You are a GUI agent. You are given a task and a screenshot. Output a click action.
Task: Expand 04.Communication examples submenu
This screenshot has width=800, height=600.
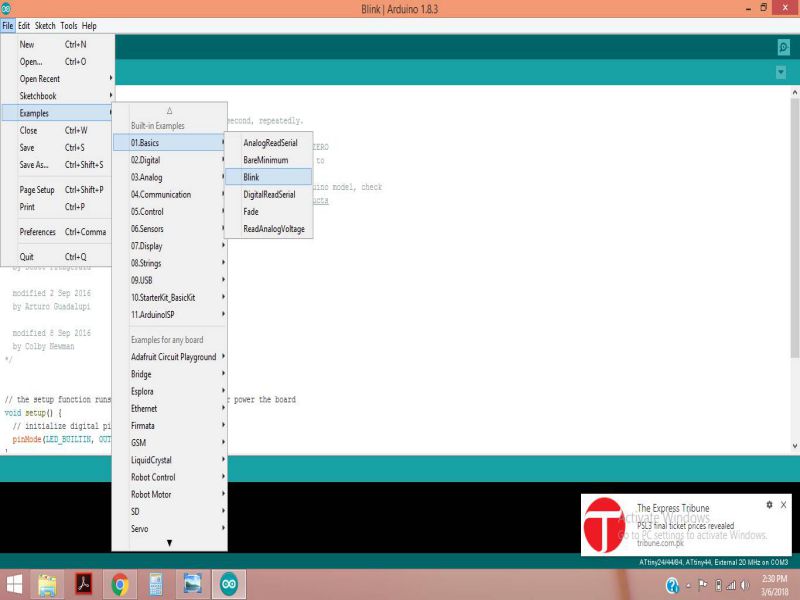tap(169, 194)
